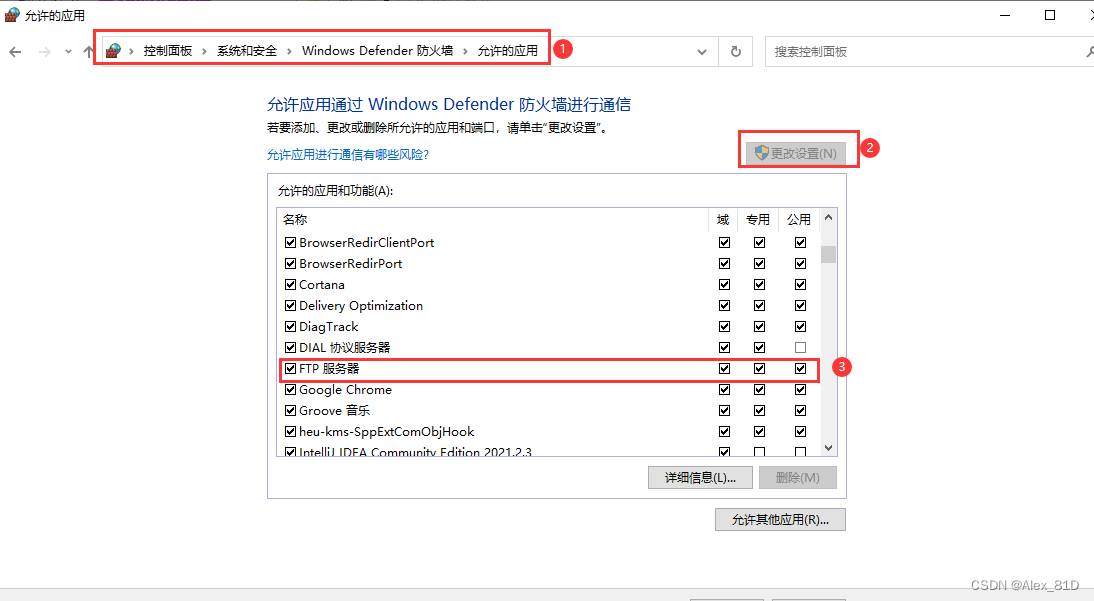Click the app list scrollbar thumb
The image size is (1094, 601).
(x=828, y=254)
